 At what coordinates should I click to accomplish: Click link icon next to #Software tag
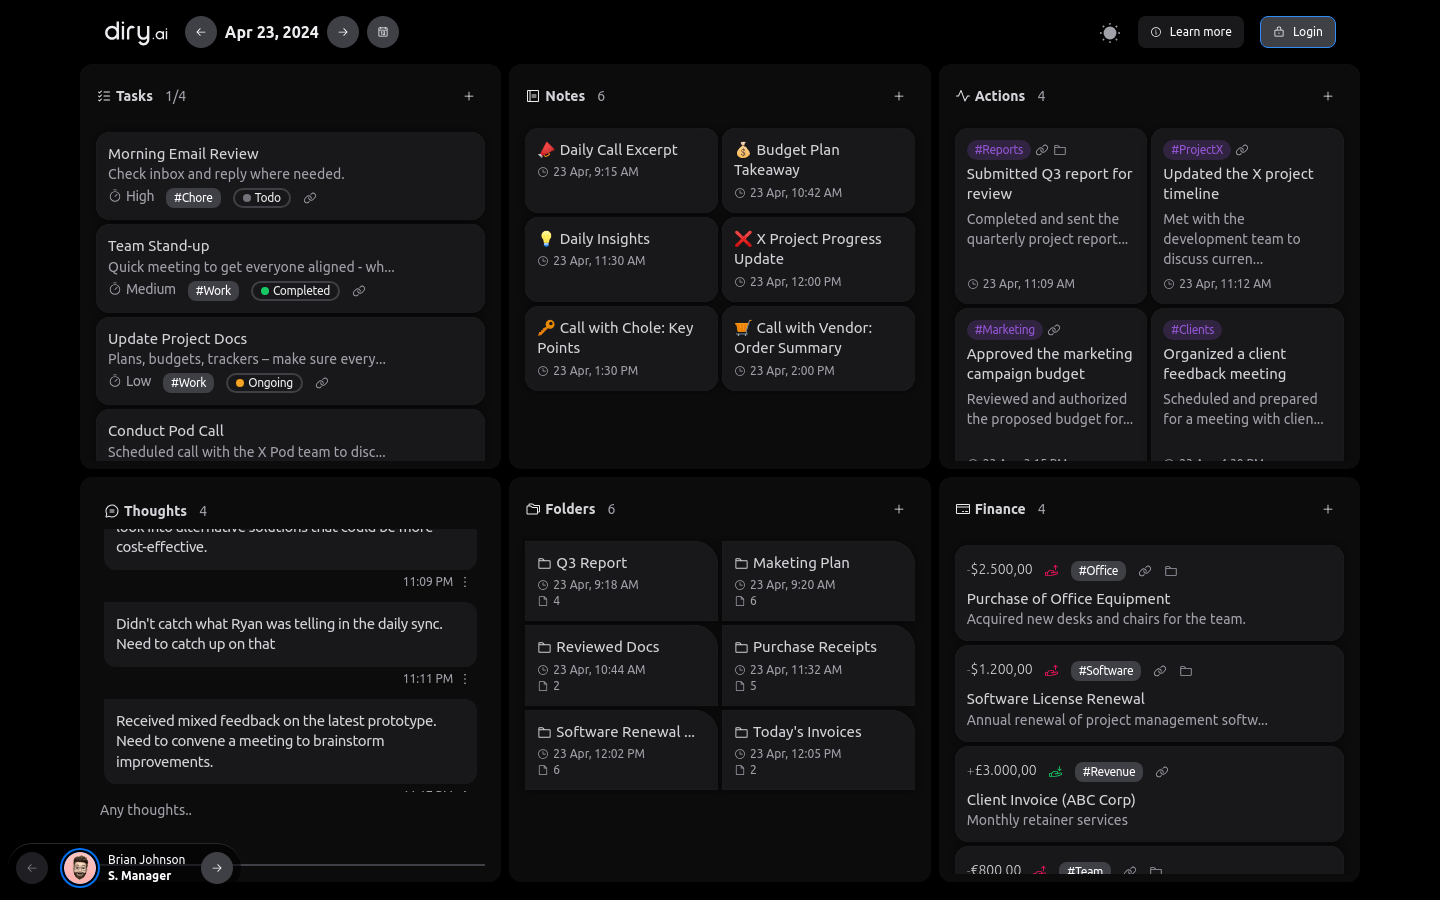point(1160,671)
